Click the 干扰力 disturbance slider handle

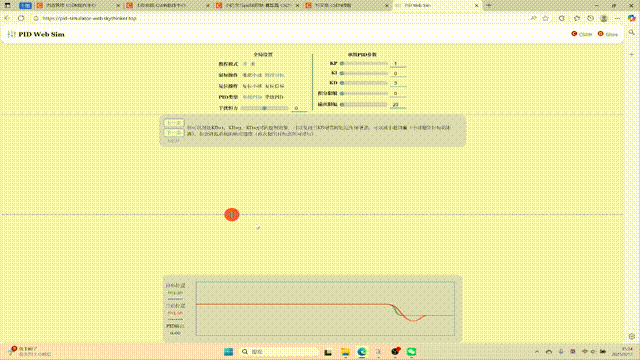(264, 108)
